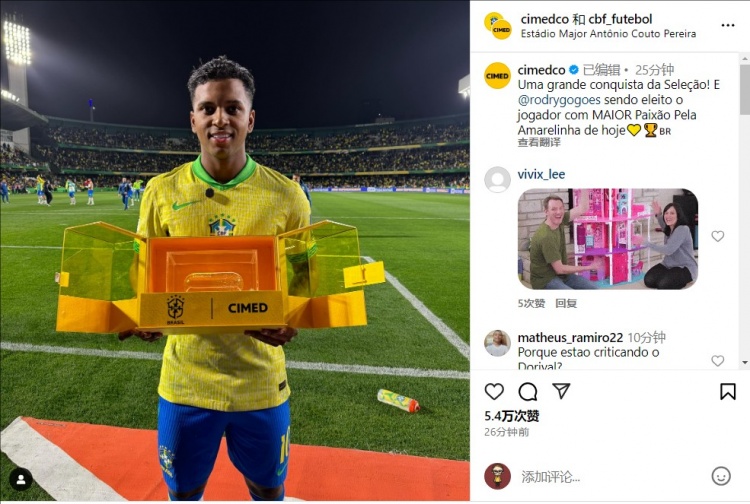
Task: Share post with paper plane icon
Action: tap(561, 391)
